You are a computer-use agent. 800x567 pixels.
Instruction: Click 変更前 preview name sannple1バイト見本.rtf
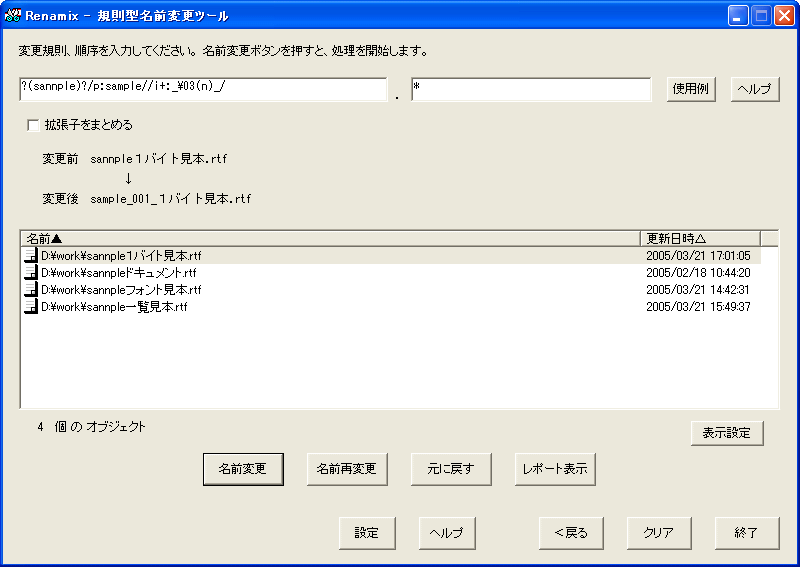[x=159, y=159]
